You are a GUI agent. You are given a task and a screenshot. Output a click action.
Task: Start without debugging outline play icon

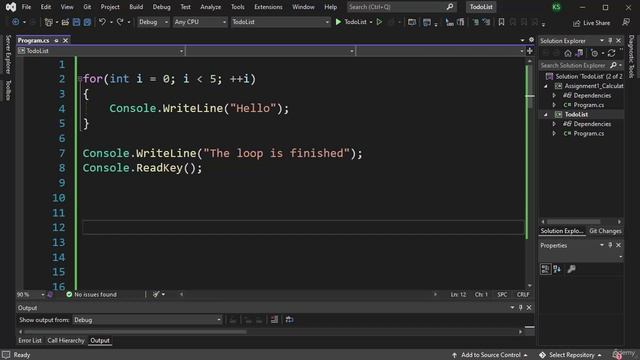pos(379,22)
